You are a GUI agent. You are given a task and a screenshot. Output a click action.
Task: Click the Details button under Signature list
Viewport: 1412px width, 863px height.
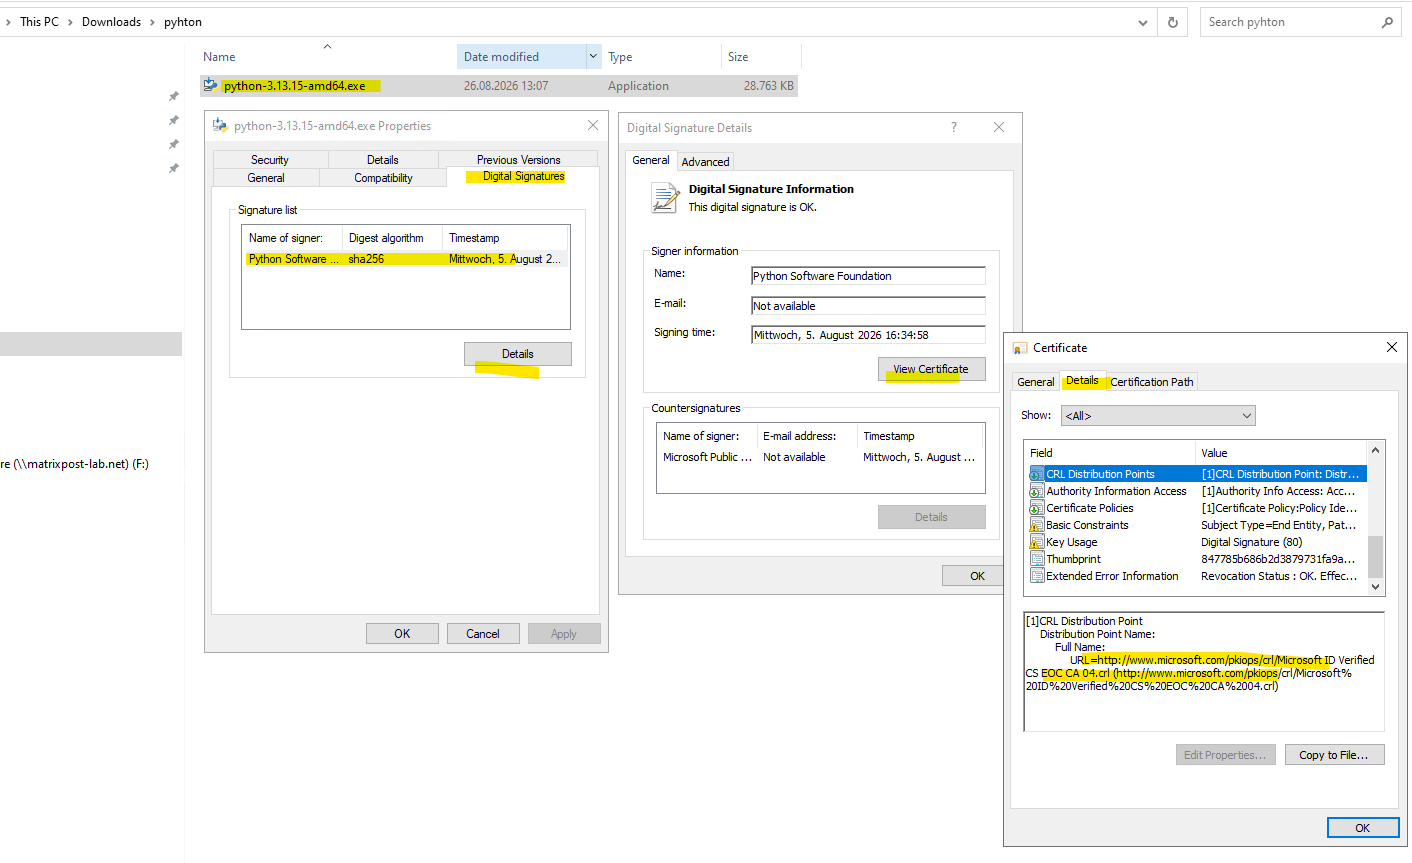coord(517,354)
